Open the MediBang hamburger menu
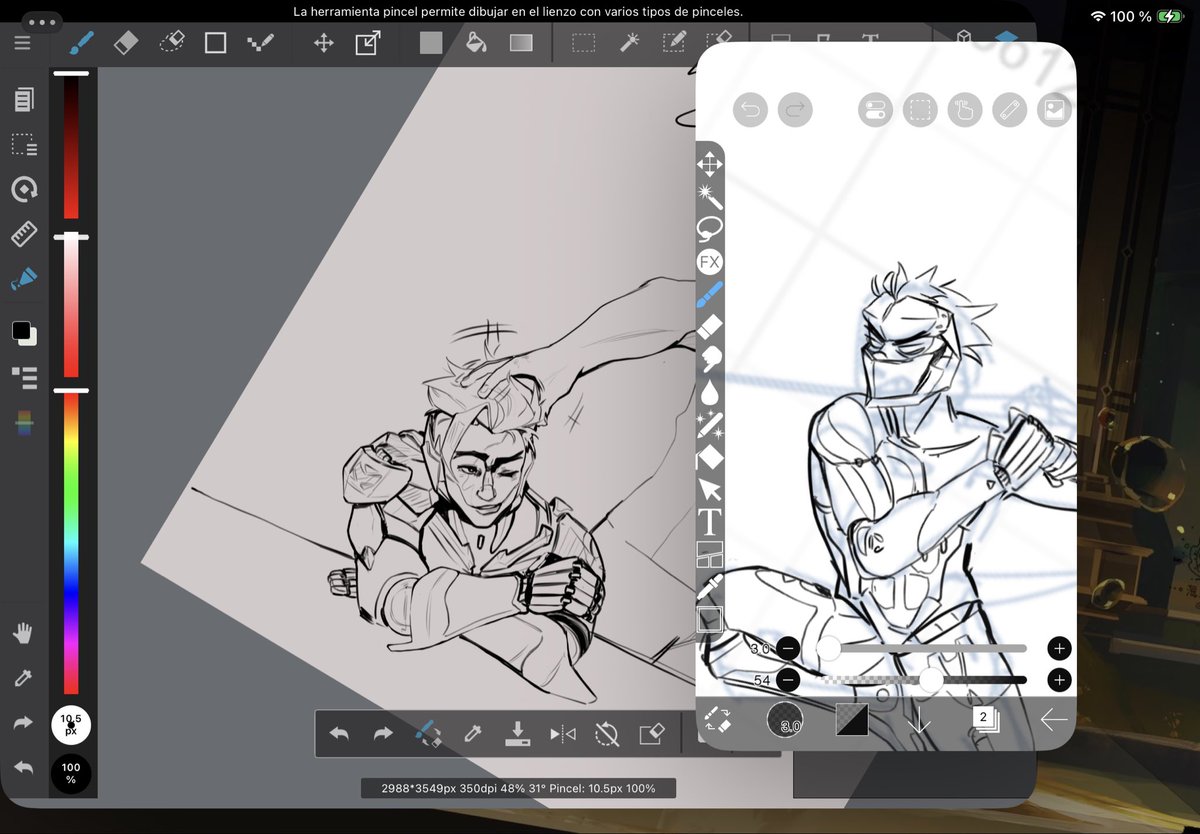Screen dimensions: 1200x834 (22, 43)
